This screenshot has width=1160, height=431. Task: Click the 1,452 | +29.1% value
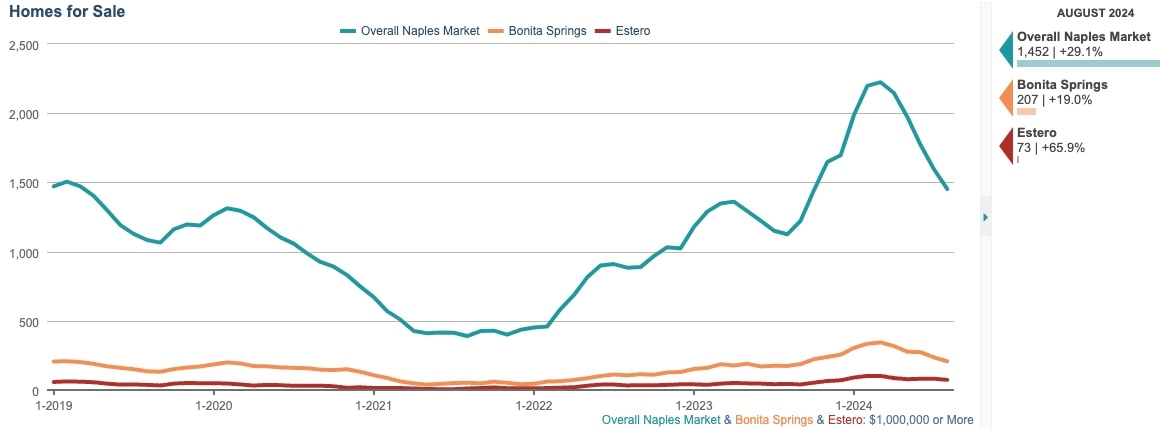[x=1059, y=52]
